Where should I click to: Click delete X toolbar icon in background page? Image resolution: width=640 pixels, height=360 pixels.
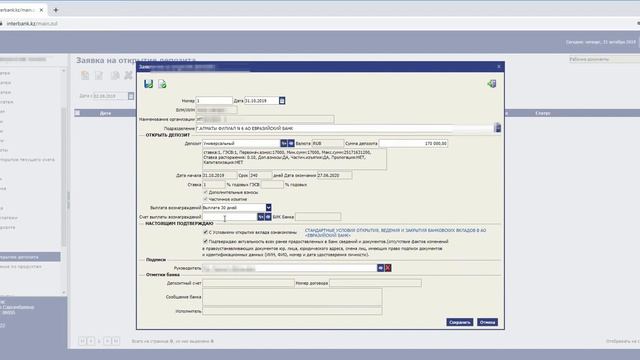click(x=129, y=75)
